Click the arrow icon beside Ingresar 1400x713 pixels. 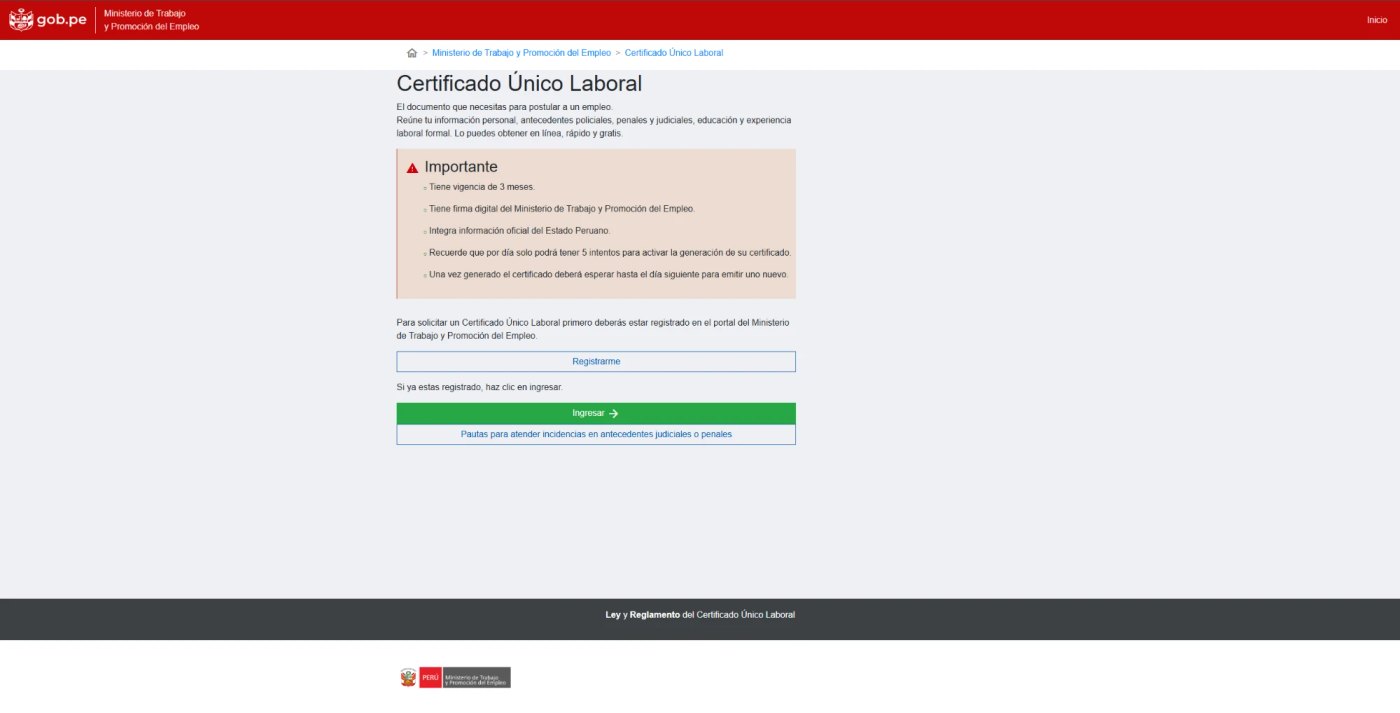pos(614,413)
